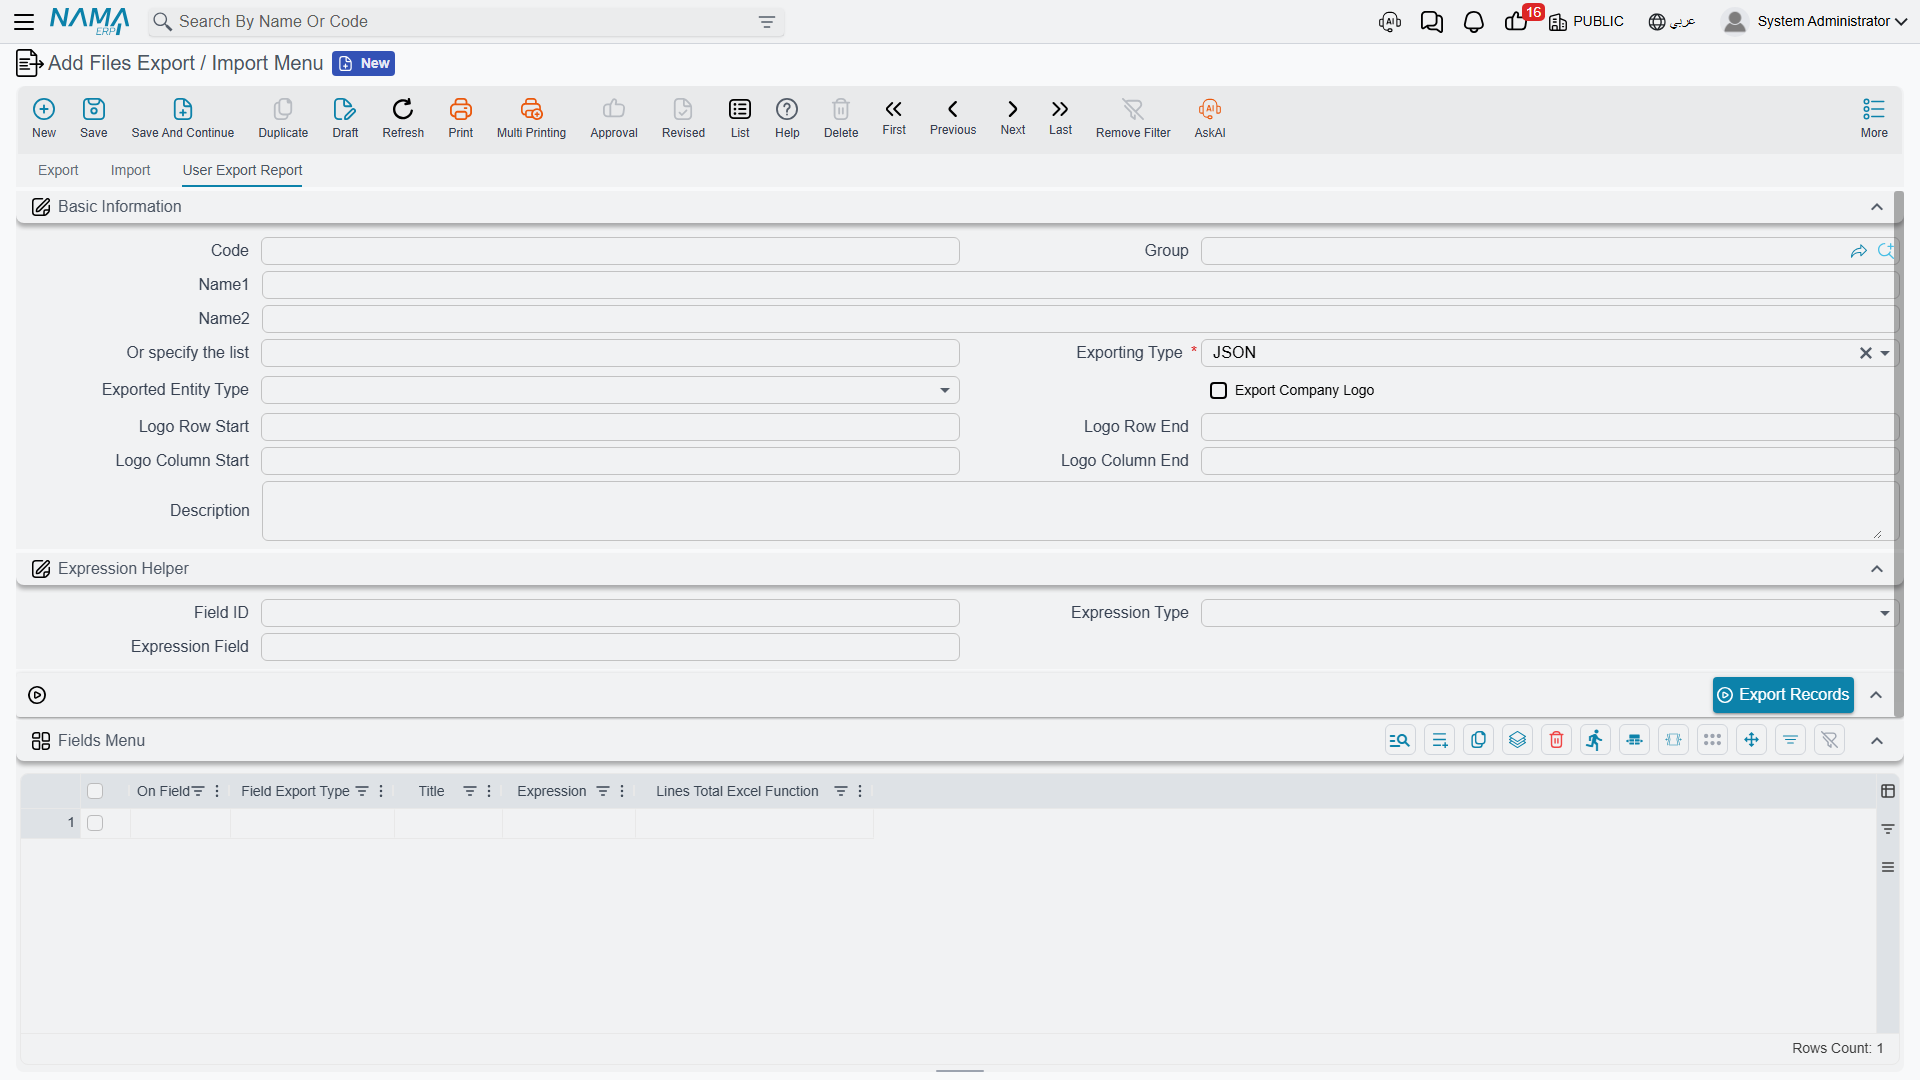Image resolution: width=1920 pixels, height=1080 pixels.
Task: Click add row icon in Fields Menu
Action: (1439, 740)
